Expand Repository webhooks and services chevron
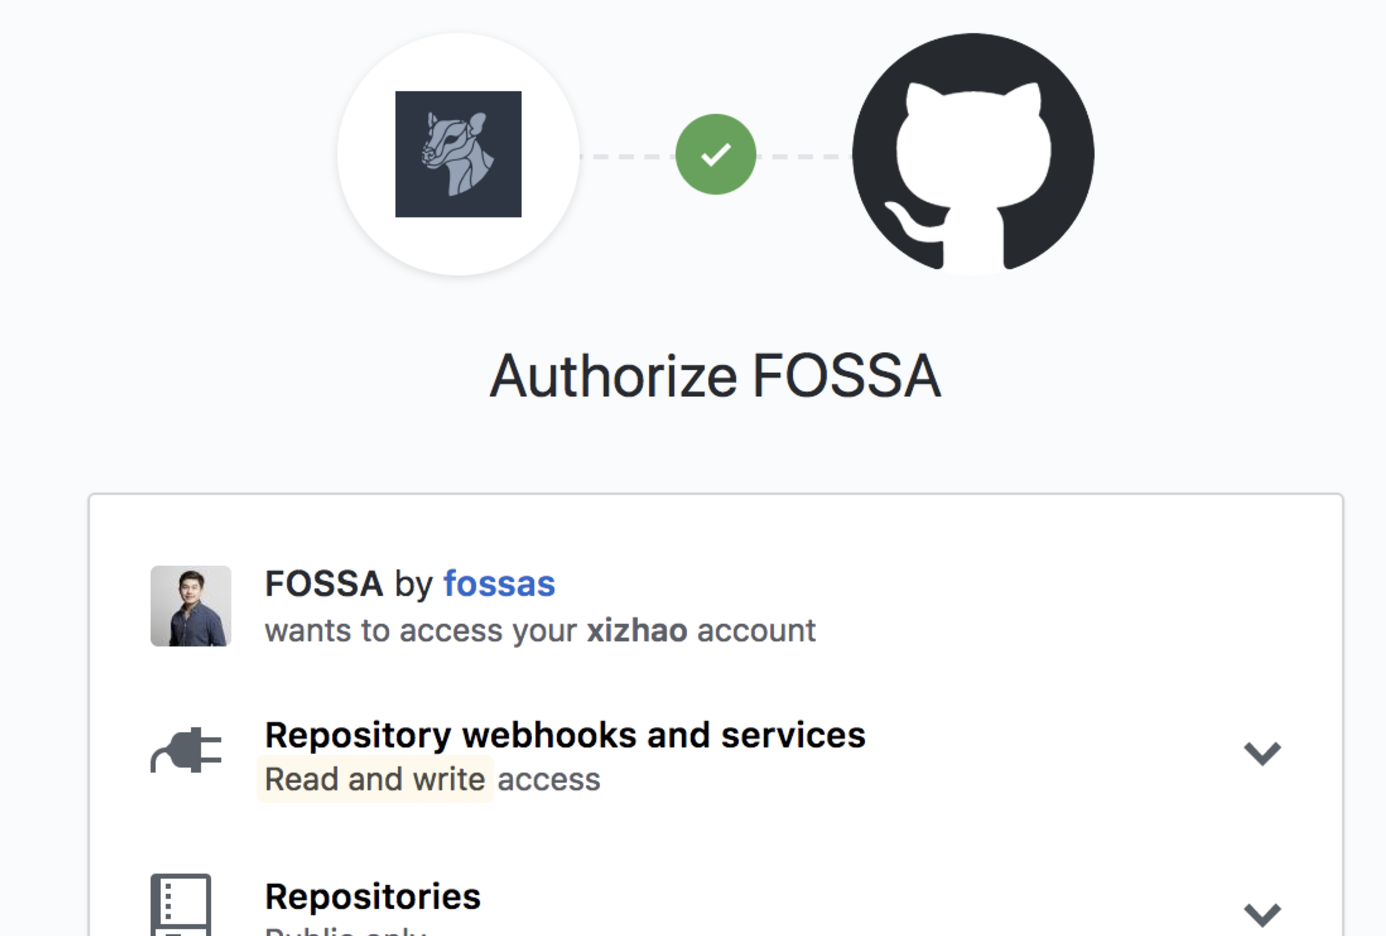This screenshot has height=936, width=1386. pyautogui.click(x=1262, y=752)
